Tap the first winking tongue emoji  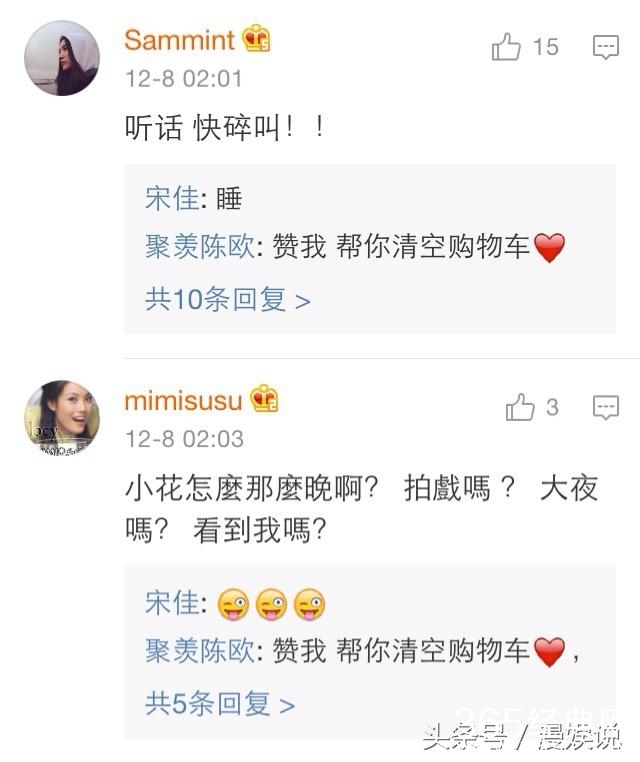point(233,604)
